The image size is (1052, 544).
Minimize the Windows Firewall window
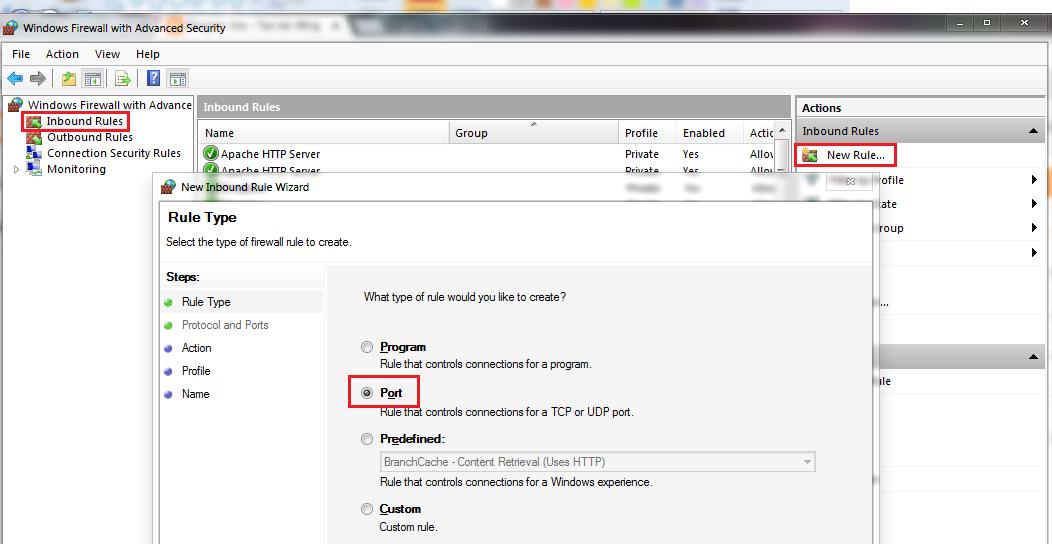pos(961,23)
